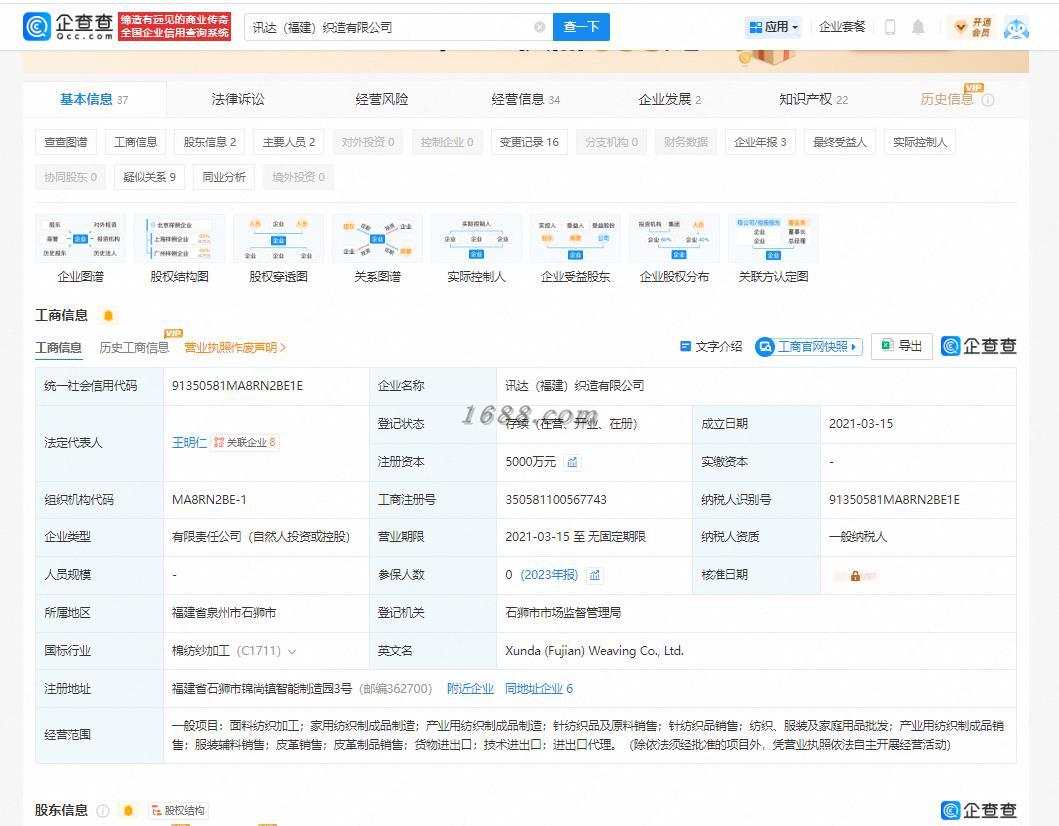The height and width of the screenshot is (826, 1059).
Task: Jump to the upper 工商信息 filter button
Action: pos(135,142)
